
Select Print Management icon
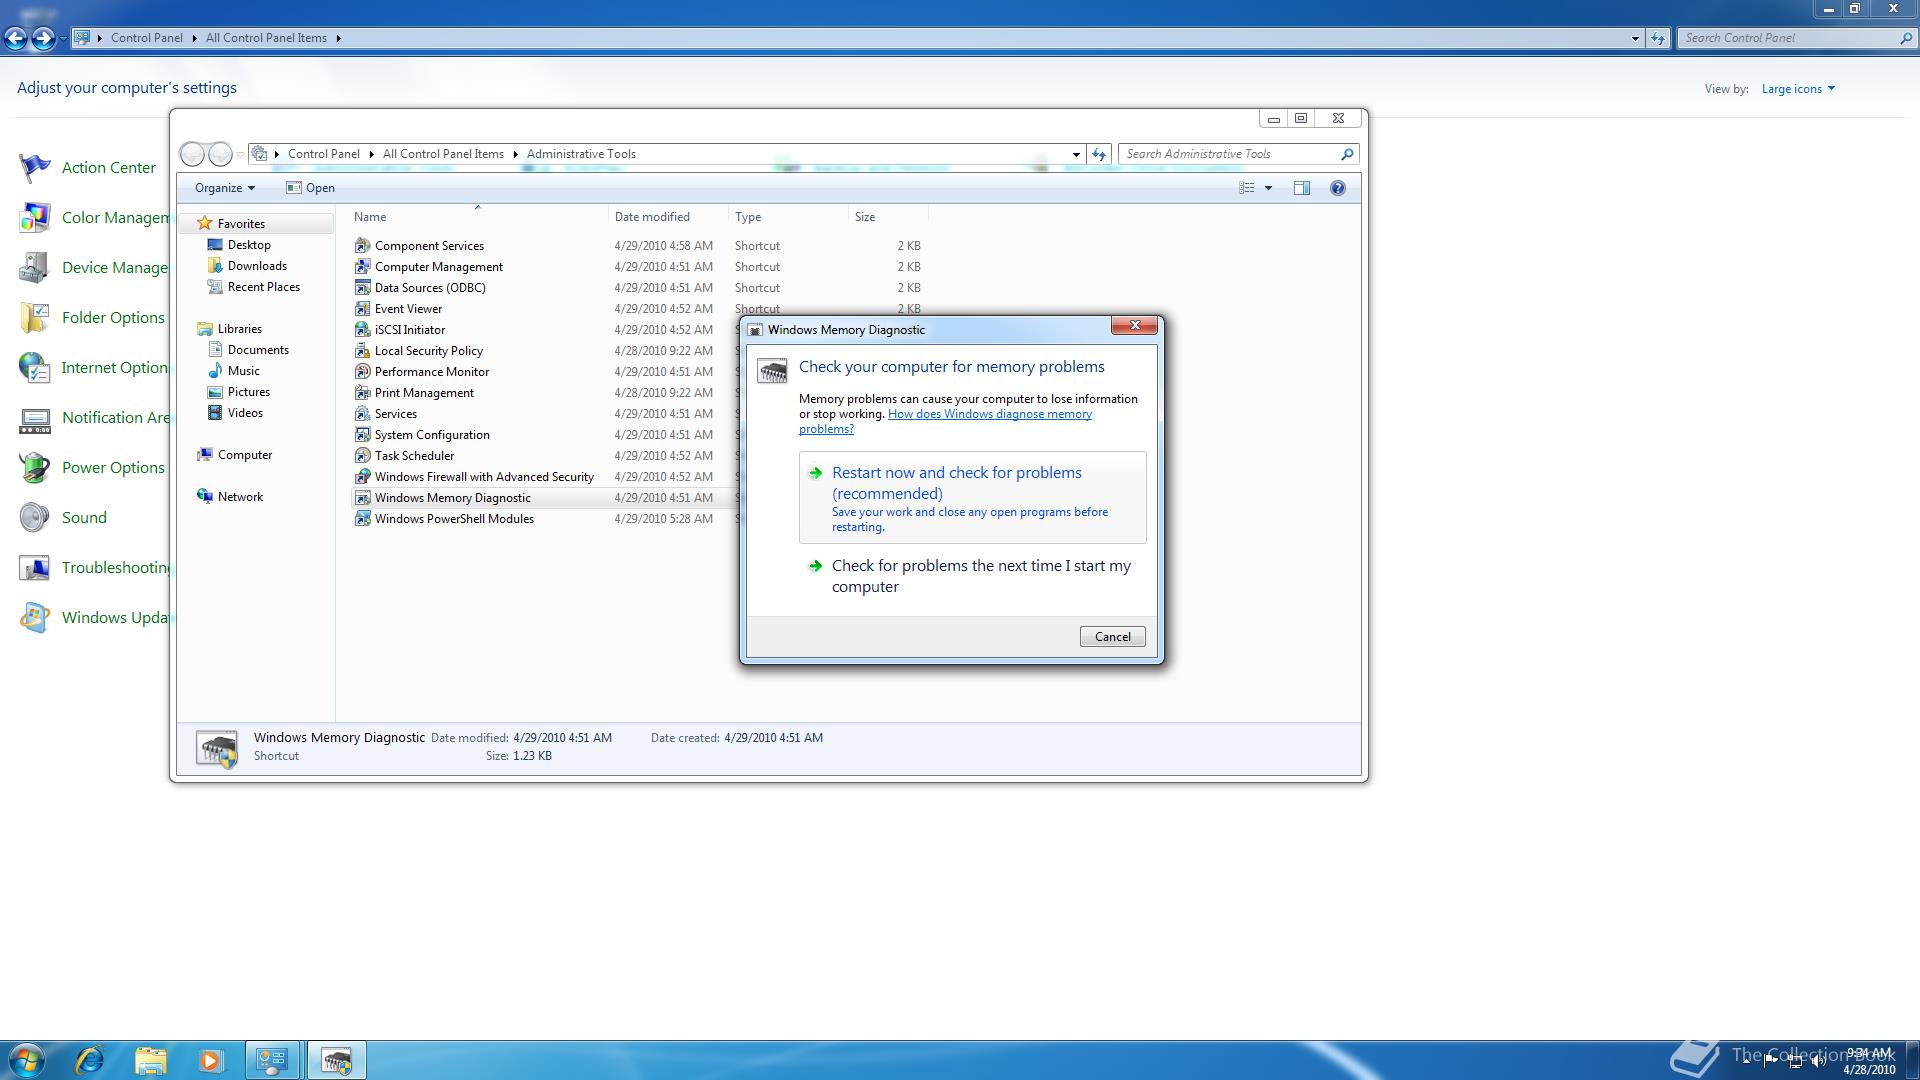[363, 393]
